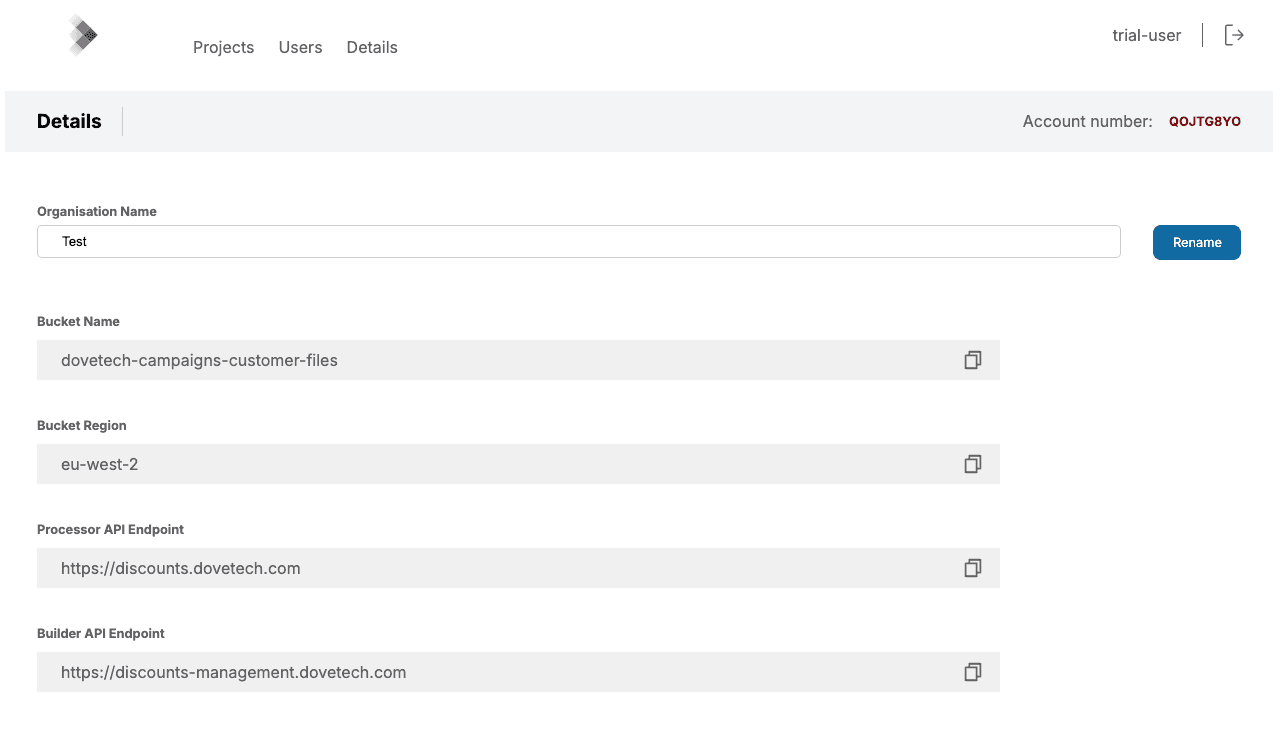1288x745 pixels.
Task: Copy the Processor API Endpoint URL
Action: (972, 568)
